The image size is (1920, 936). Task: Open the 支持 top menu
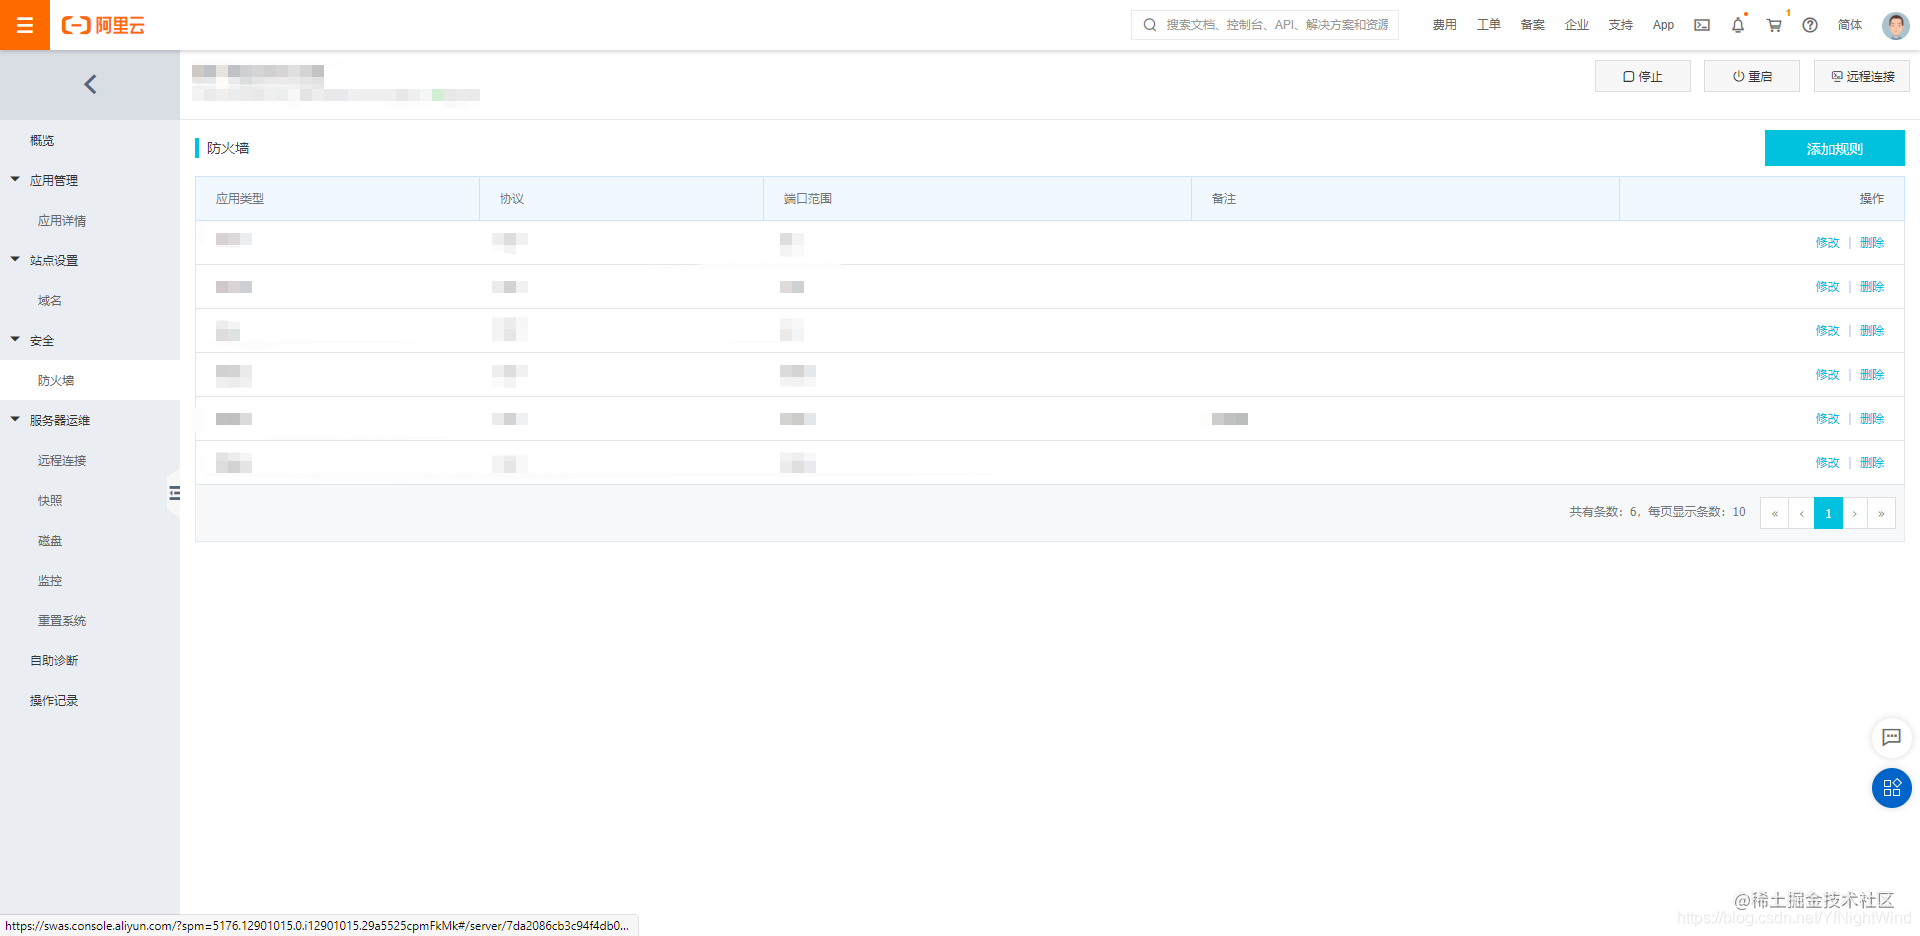pos(1620,25)
